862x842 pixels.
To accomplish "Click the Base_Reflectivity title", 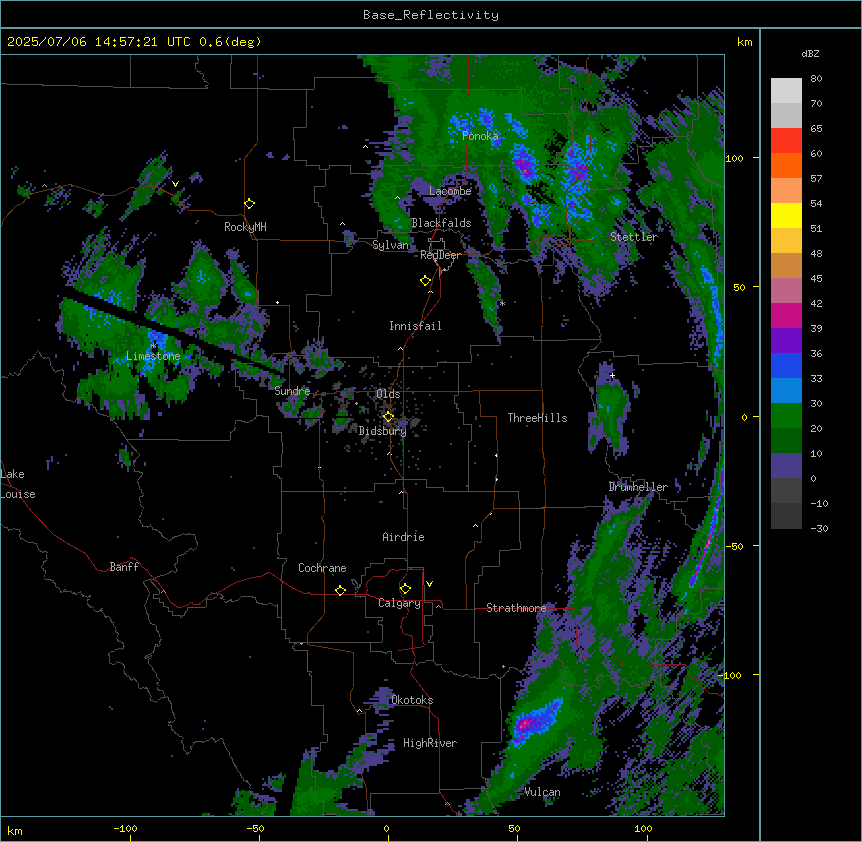I will point(431,15).
